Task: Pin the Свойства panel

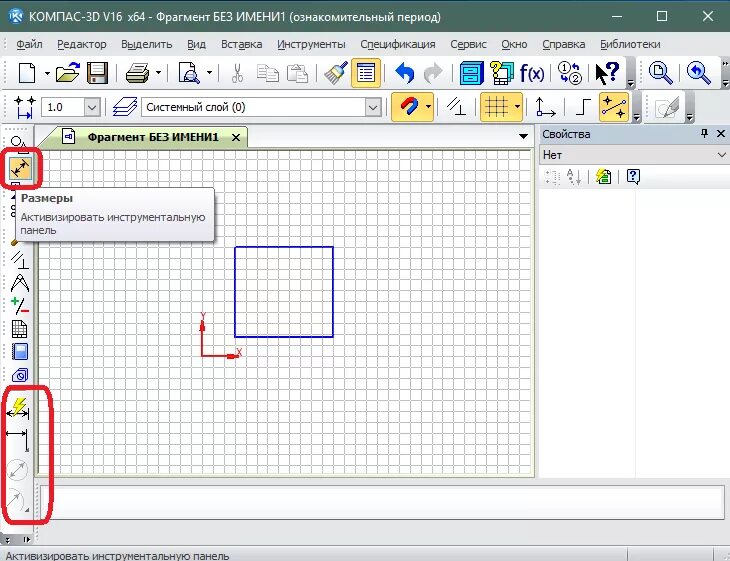Action: pos(704,134)
